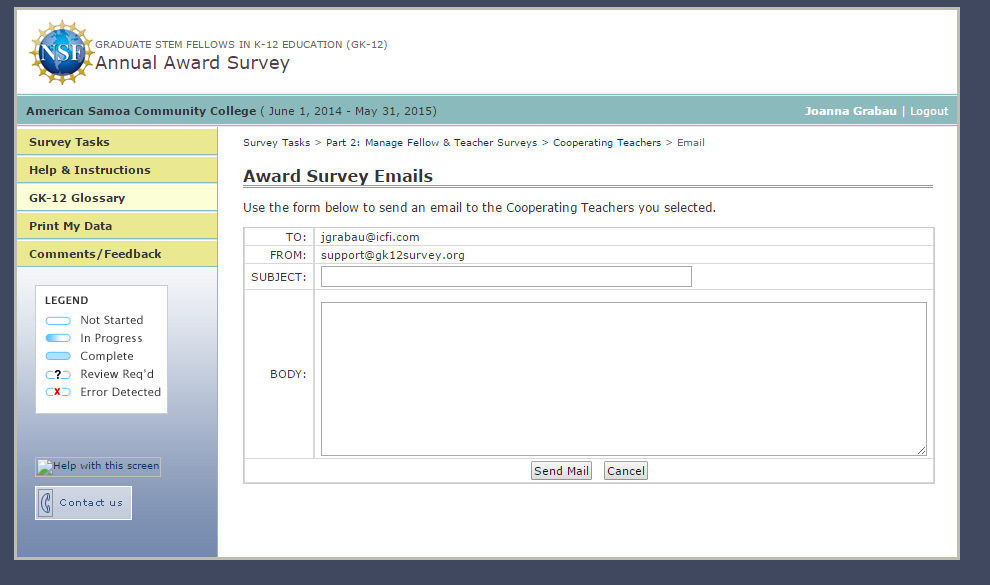Image resolution: width=990 pixels, height=585 pixels.
Task: Click the Help with this screen image
Action: (x=98, y=467)
